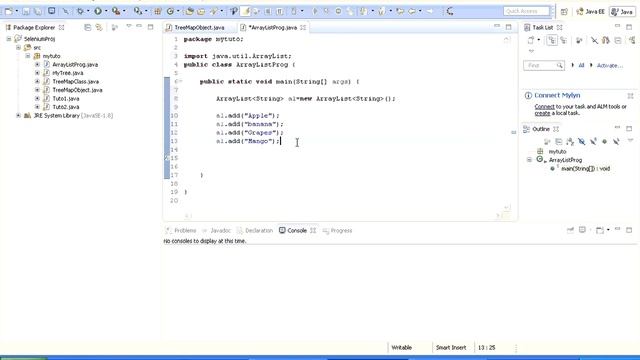Viewport: 640px width, 360px height.
Task: Click search magnifier in Task List Find box
Action: tap(560, 65)
